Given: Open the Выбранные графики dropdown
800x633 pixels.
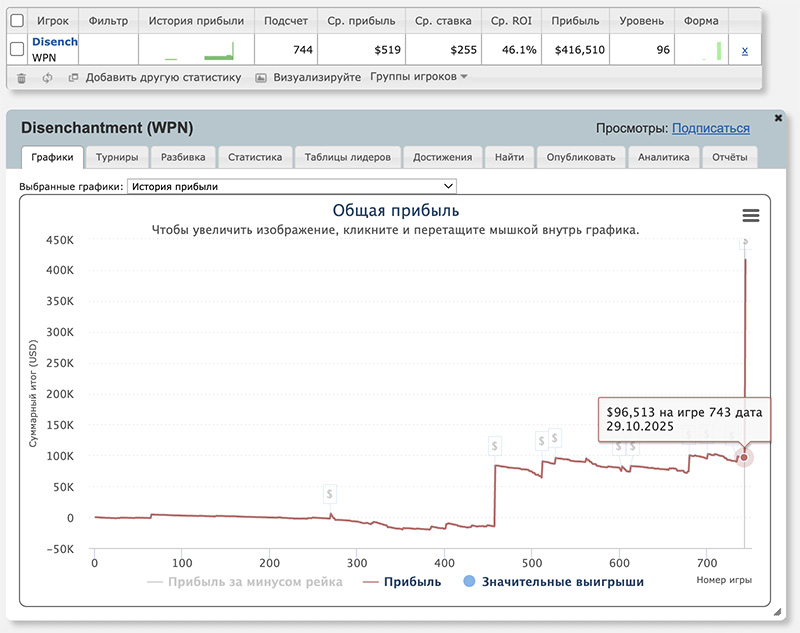Looking at the screenshot, I should pyautogui.click(x=292, y=186).
